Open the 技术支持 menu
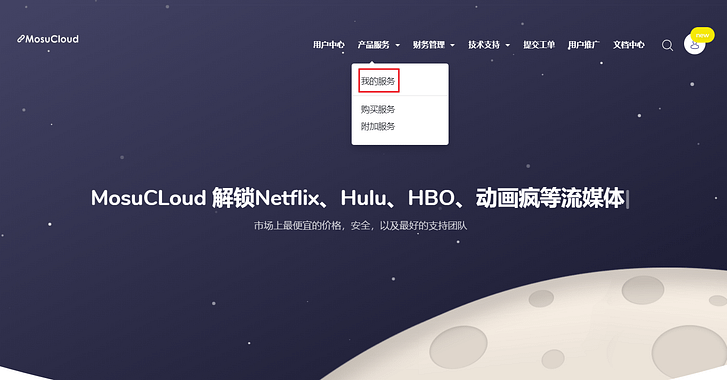 click(x=484, y=44)
